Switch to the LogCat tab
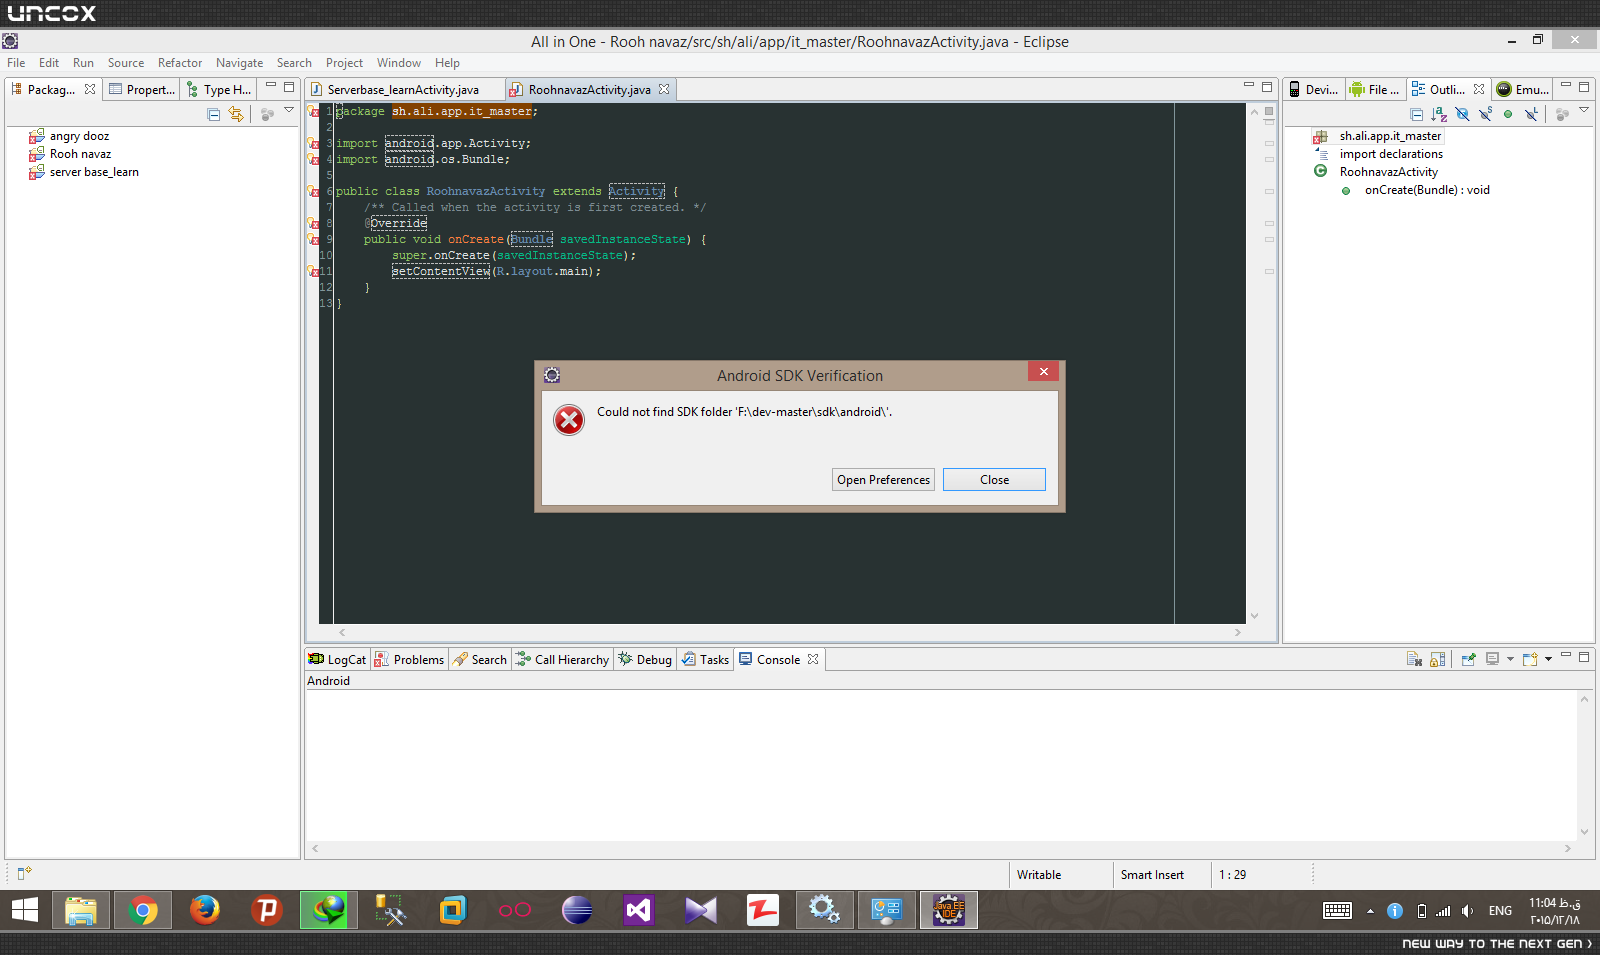 point(338,660)
